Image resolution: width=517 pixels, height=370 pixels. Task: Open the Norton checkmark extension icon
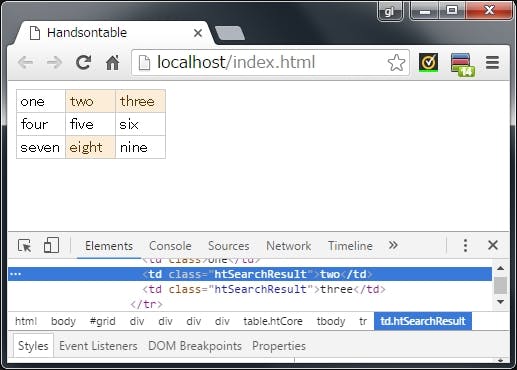pos(428,62)
